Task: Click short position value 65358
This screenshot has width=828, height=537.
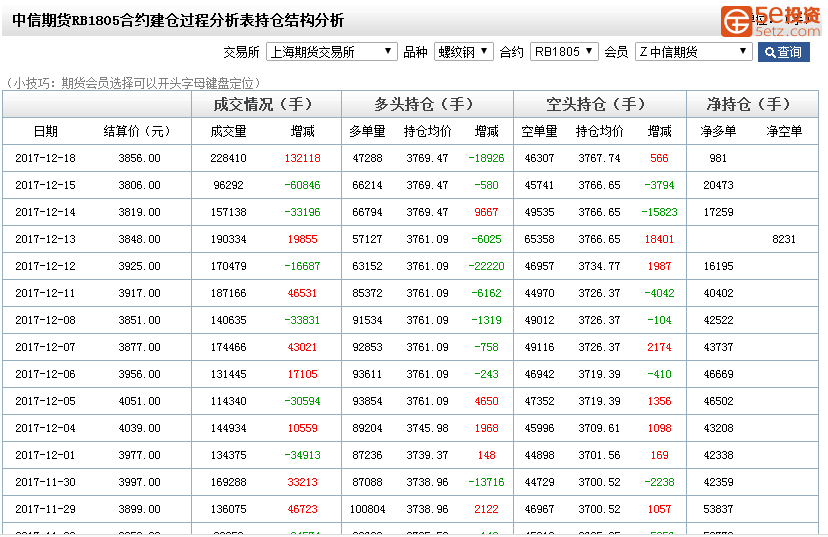Action: [x=539, y=239]
